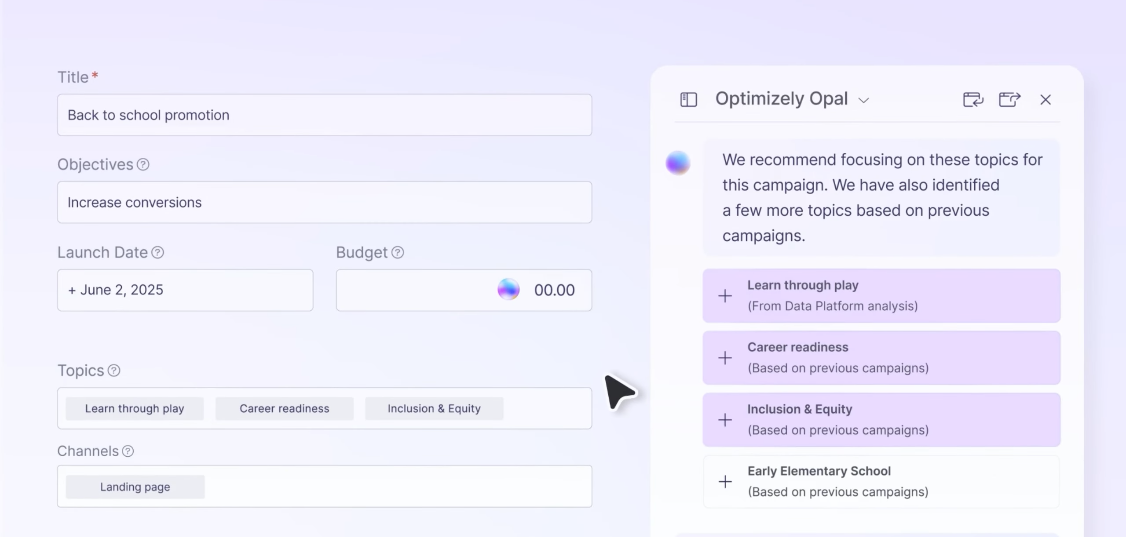Open the chat switch window icon
Screen dimensions: 1126x537
click(973, 100)
